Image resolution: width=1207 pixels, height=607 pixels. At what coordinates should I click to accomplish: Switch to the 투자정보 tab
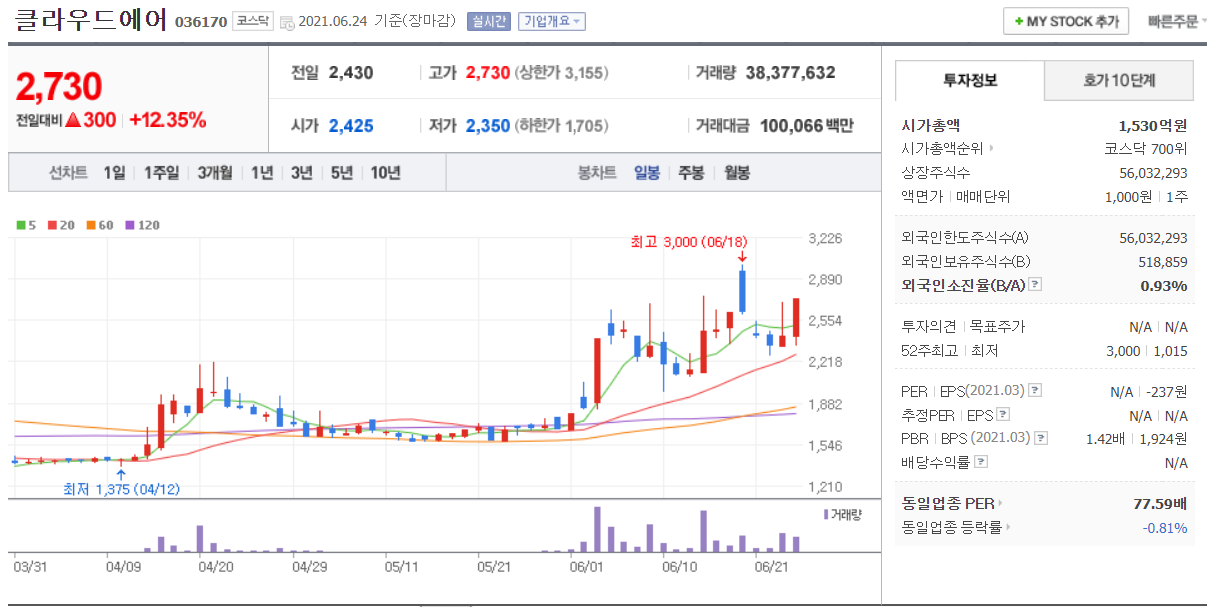click(970, 80)
